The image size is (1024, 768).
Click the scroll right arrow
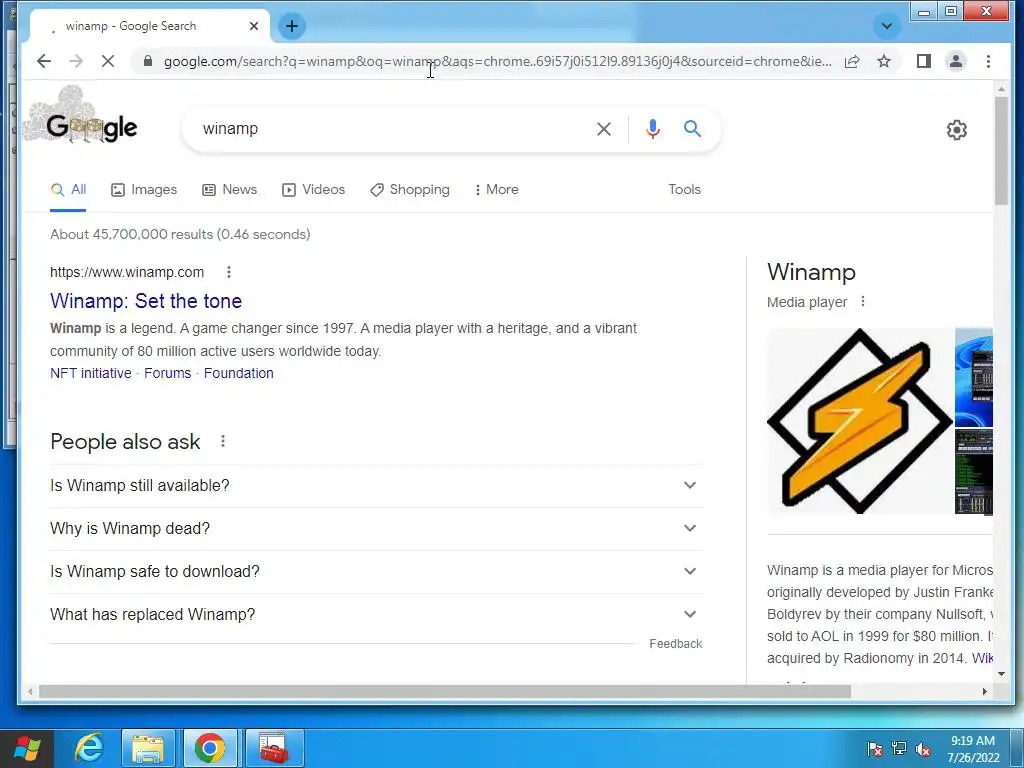coord(984,692)
